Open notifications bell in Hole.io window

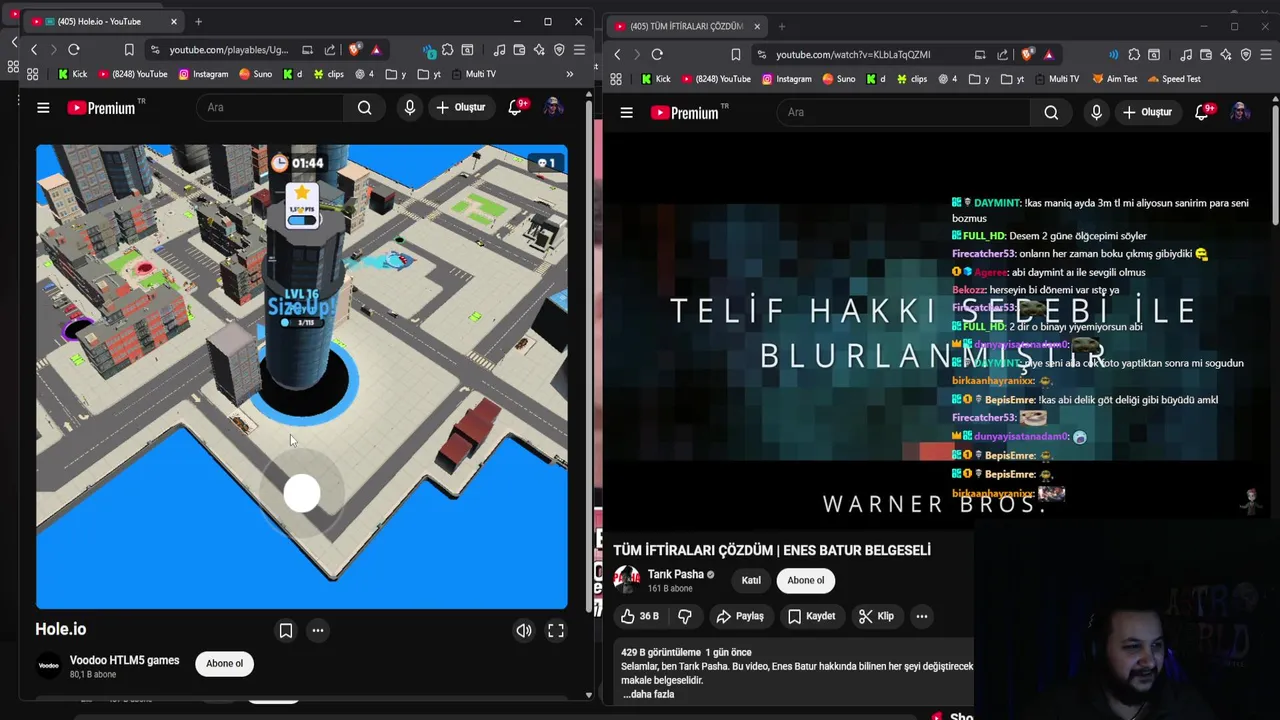pyautogui.click(x=515, y=108)
